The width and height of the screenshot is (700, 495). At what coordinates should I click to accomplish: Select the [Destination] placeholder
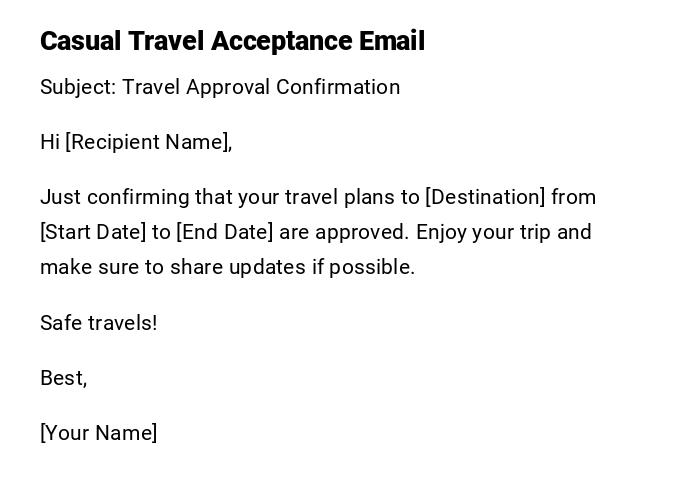click(486, 197)
